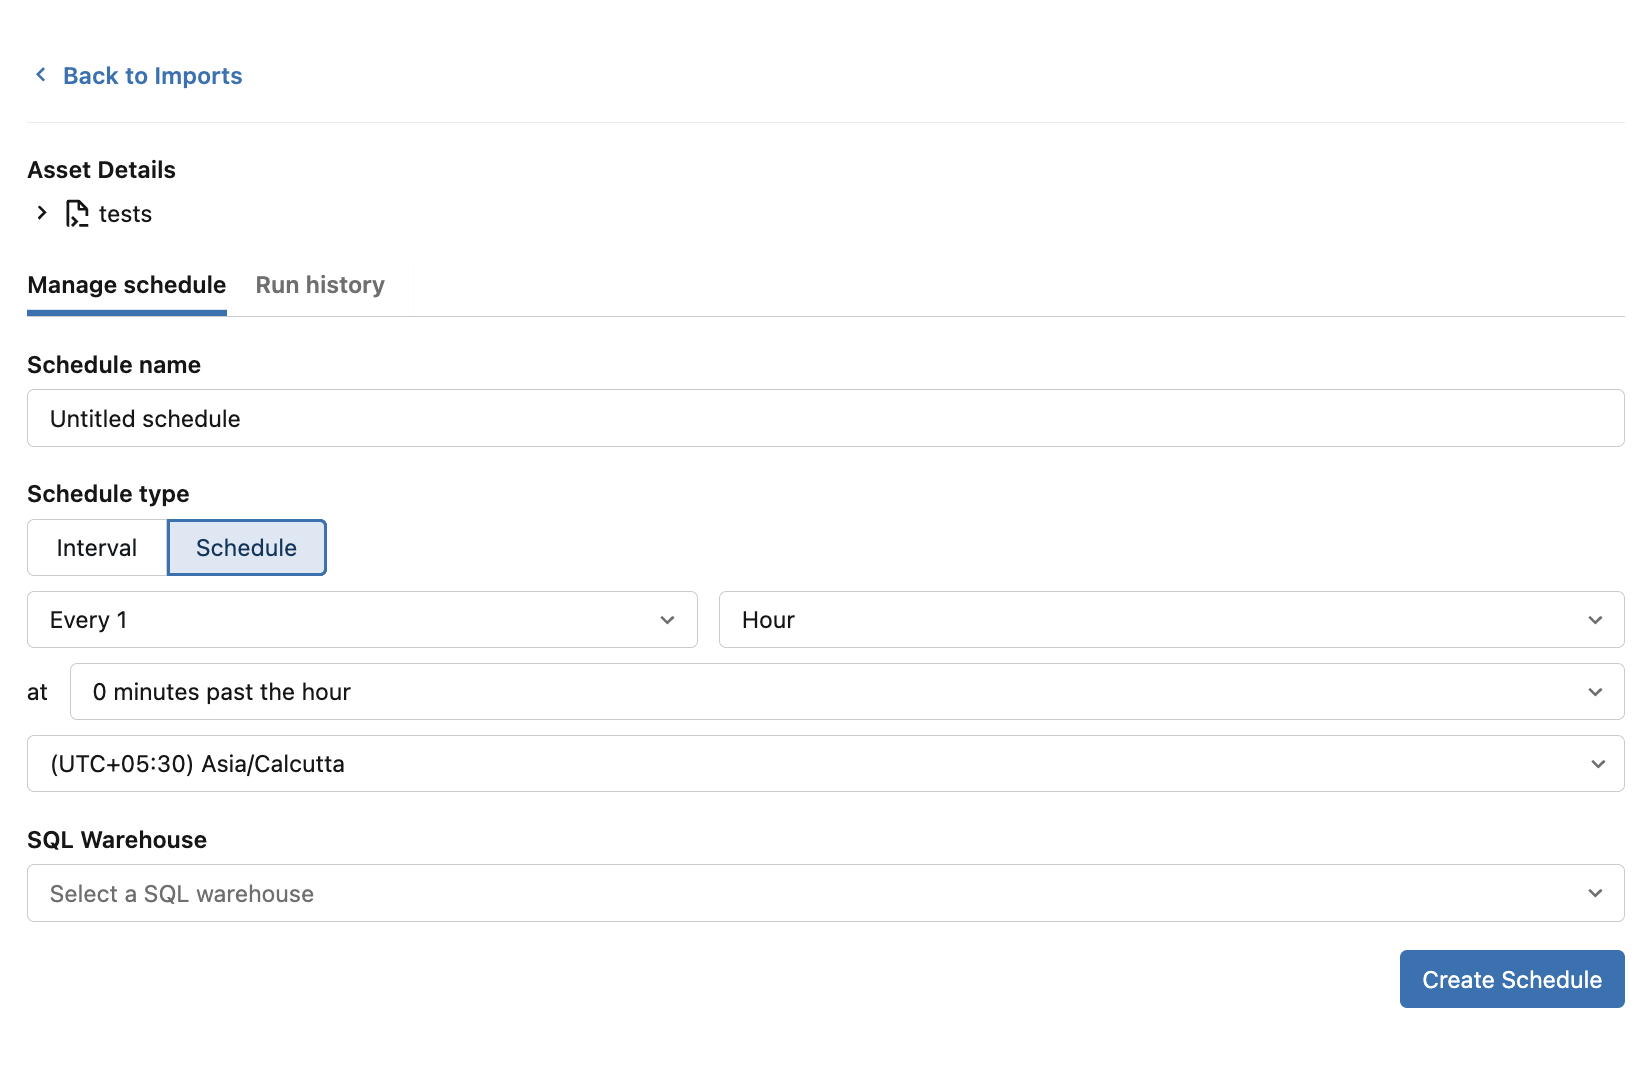Switch to the Run history tab
Viewport: 1646px width, 1074px height.
point(320,285)
